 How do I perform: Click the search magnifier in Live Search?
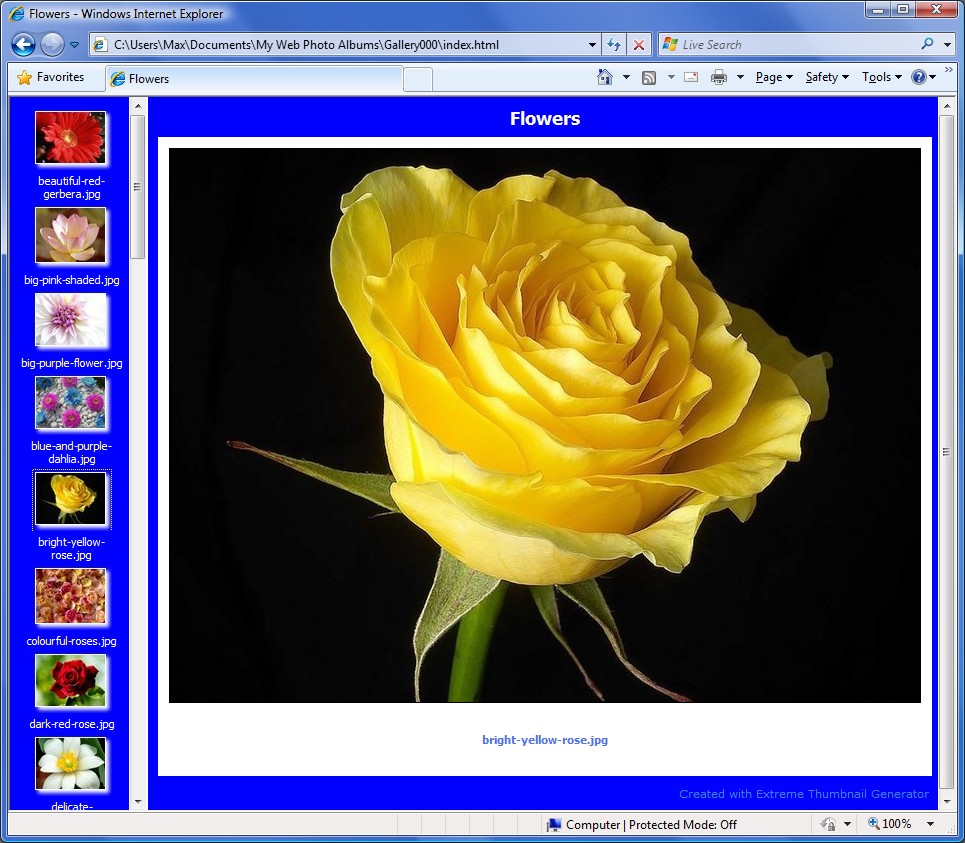click(928, 44)
